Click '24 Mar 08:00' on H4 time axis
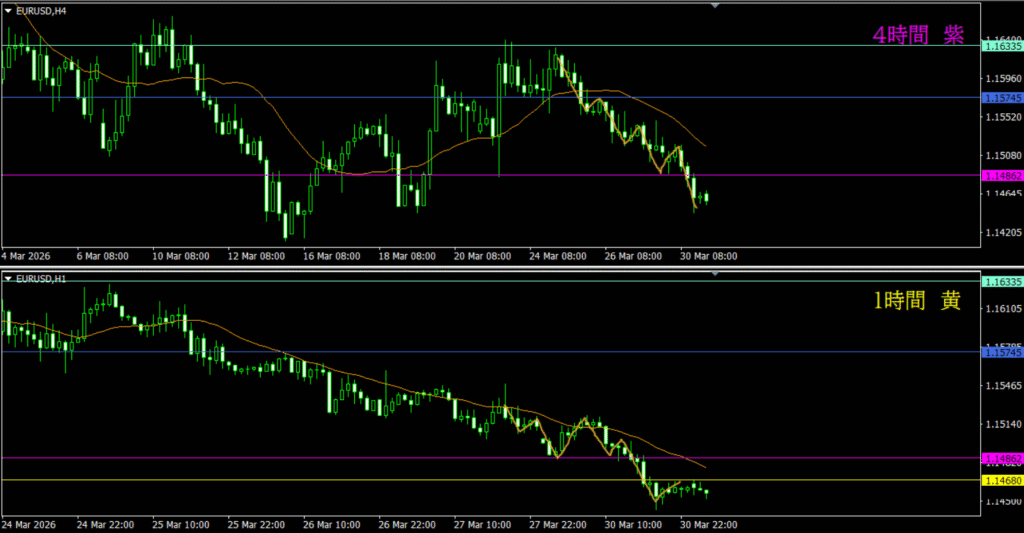The image size is (1024, 533). [558, 256]
